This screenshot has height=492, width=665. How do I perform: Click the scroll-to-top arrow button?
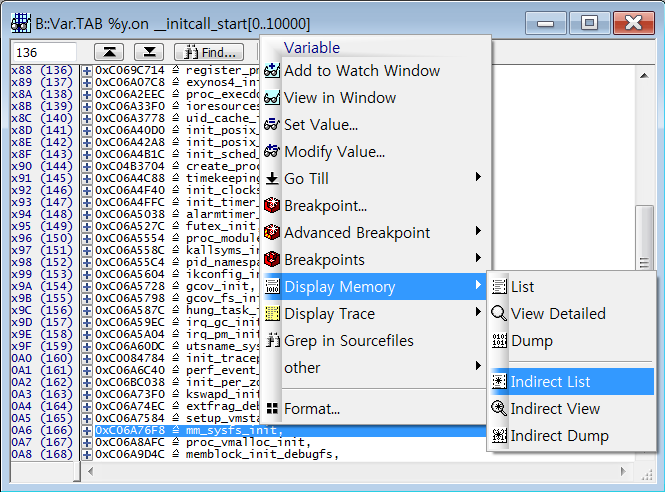[x=109, y=52]
